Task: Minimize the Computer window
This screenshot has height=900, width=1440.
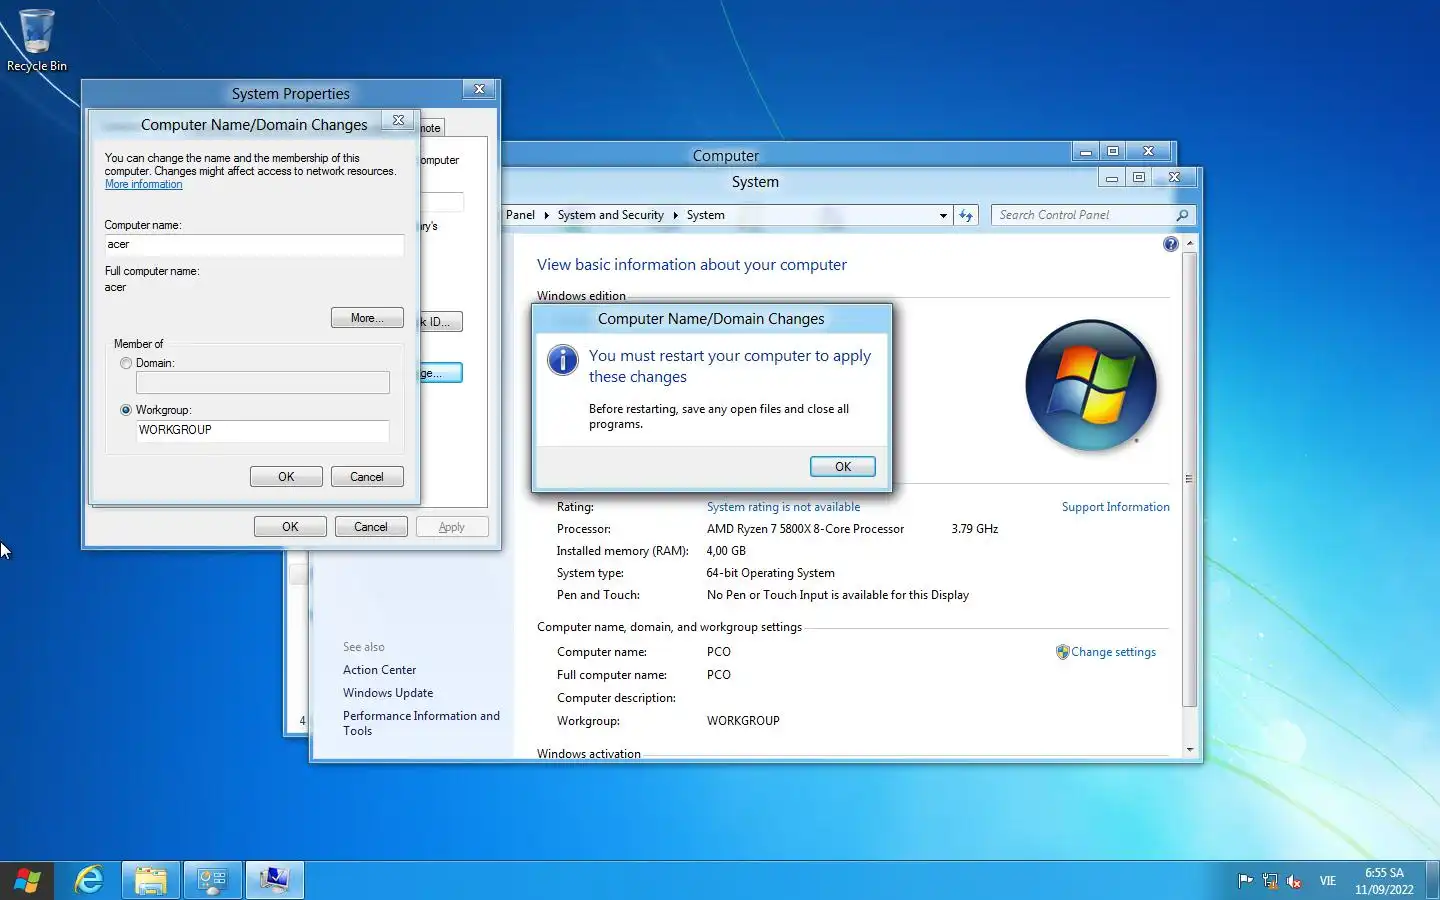Action: [x=1085, y=151]
